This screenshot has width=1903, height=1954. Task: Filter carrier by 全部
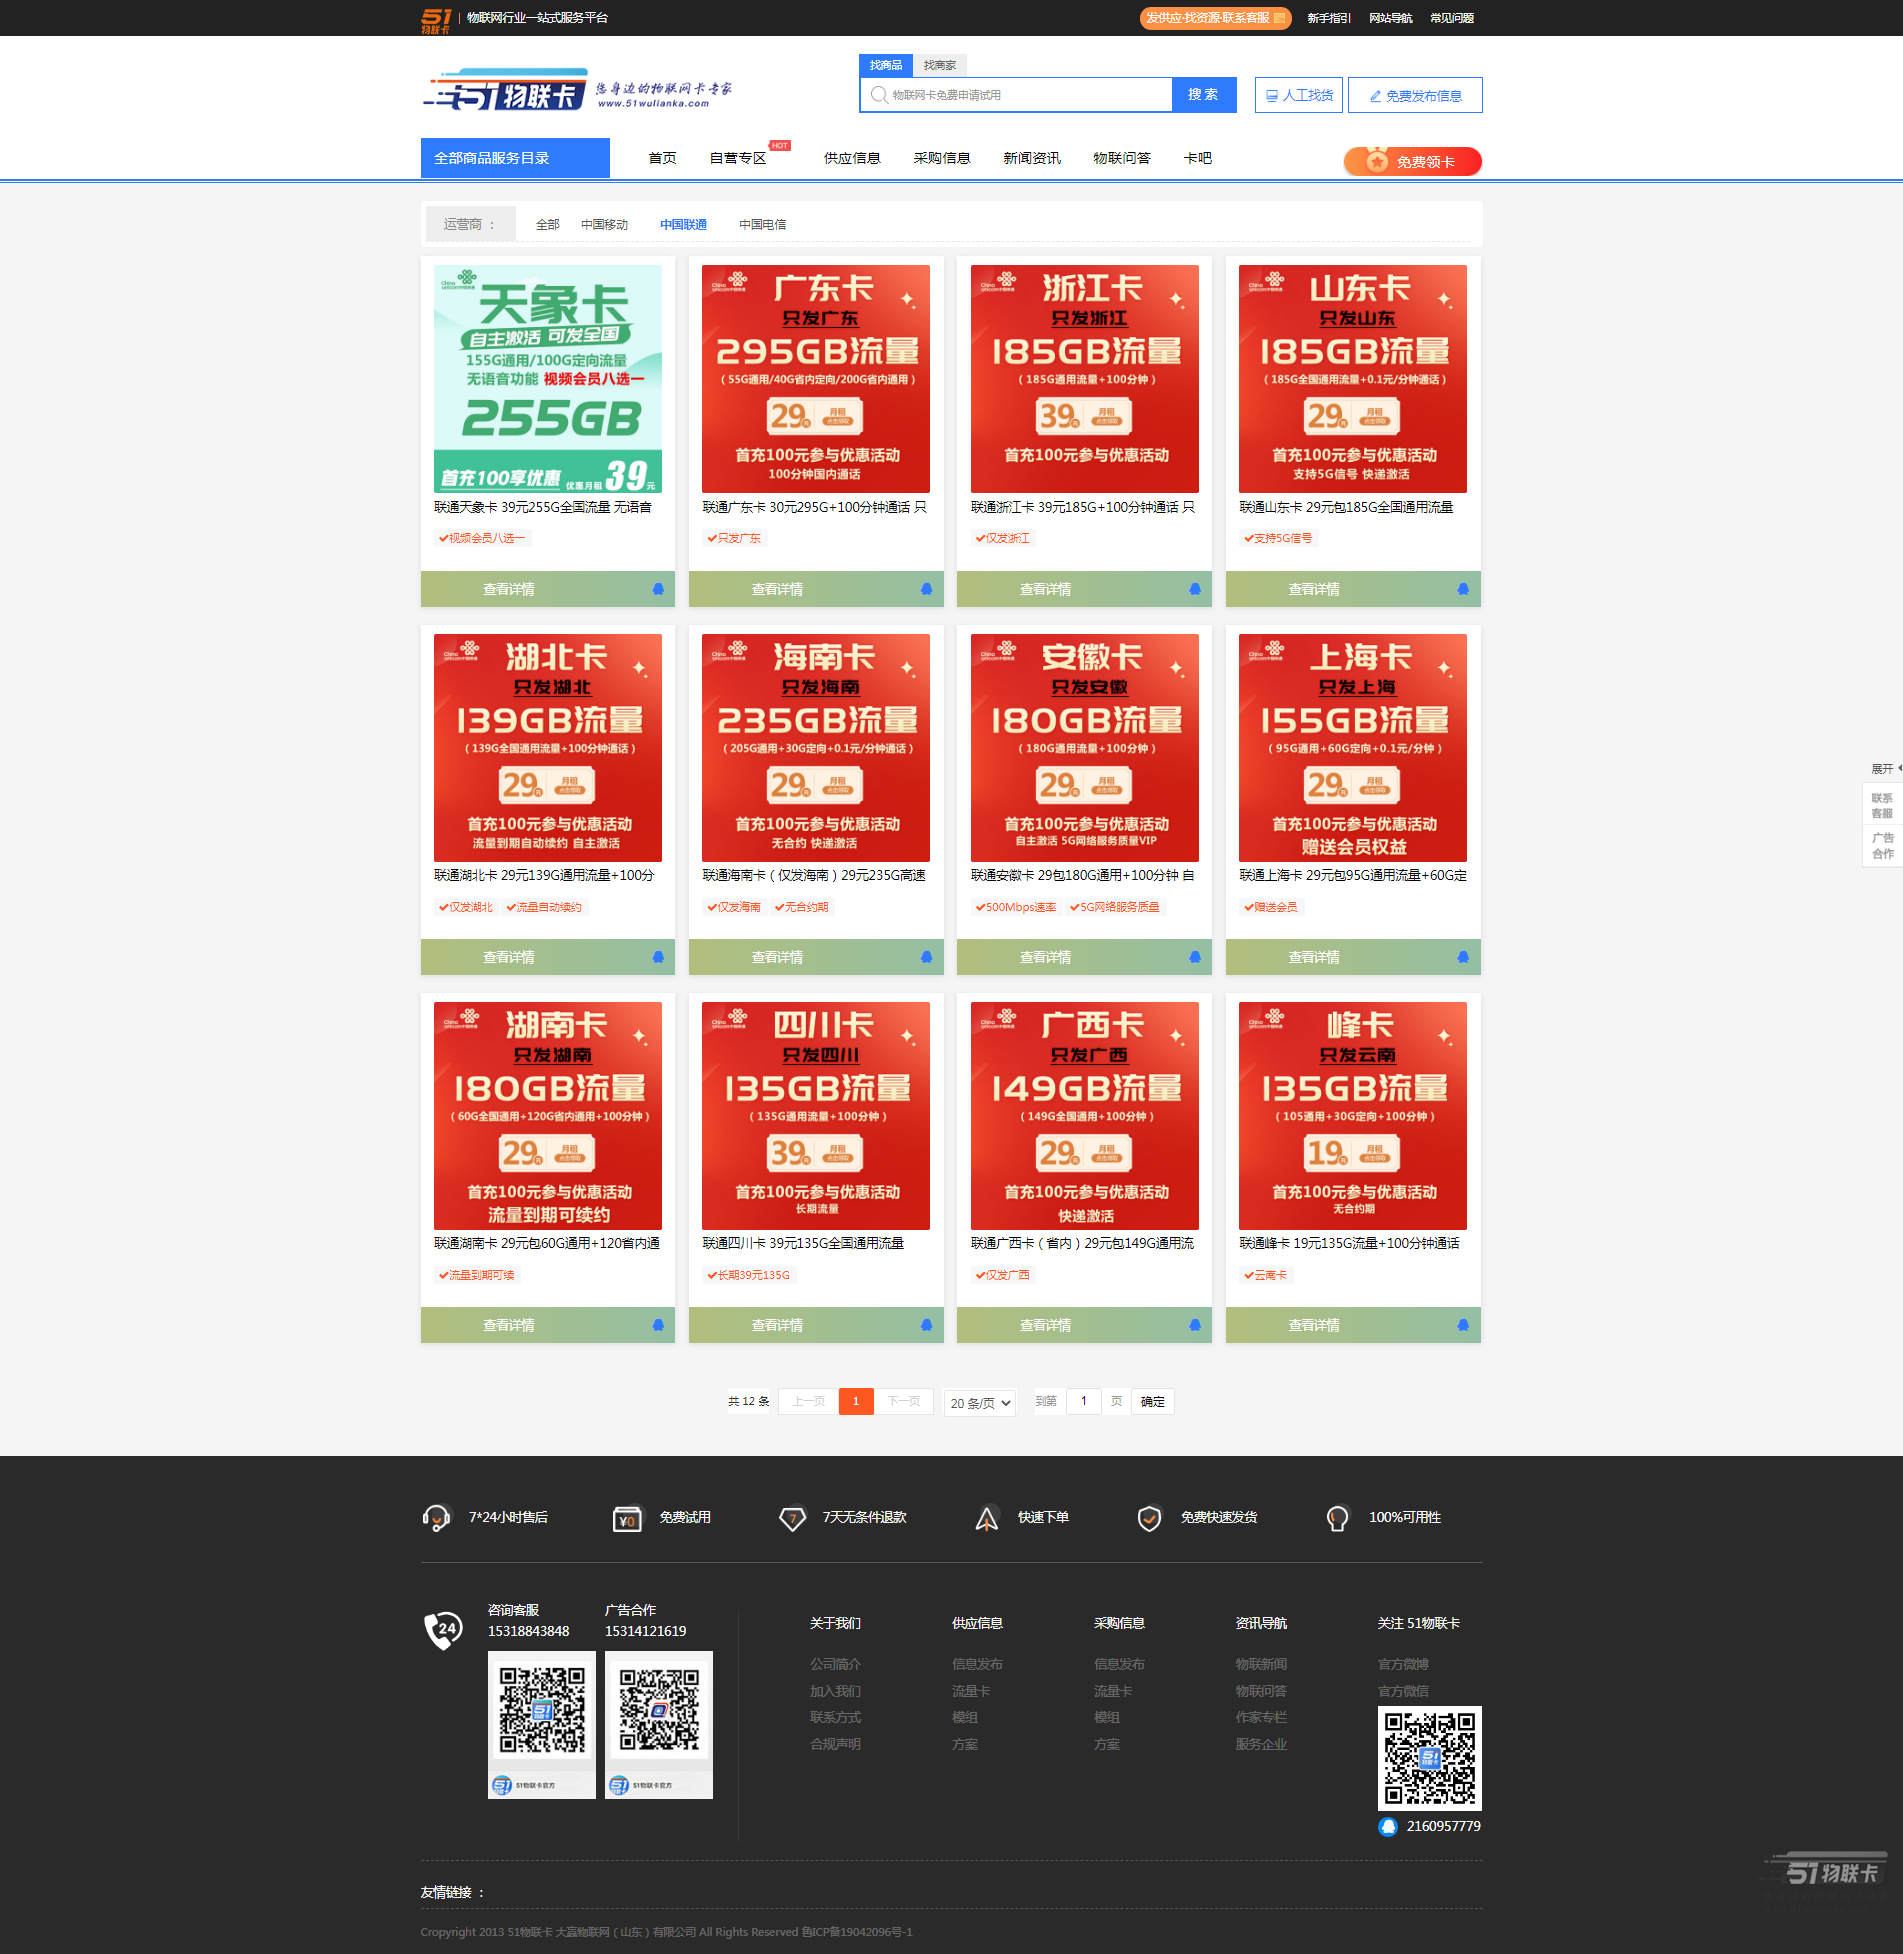[547, 224]
